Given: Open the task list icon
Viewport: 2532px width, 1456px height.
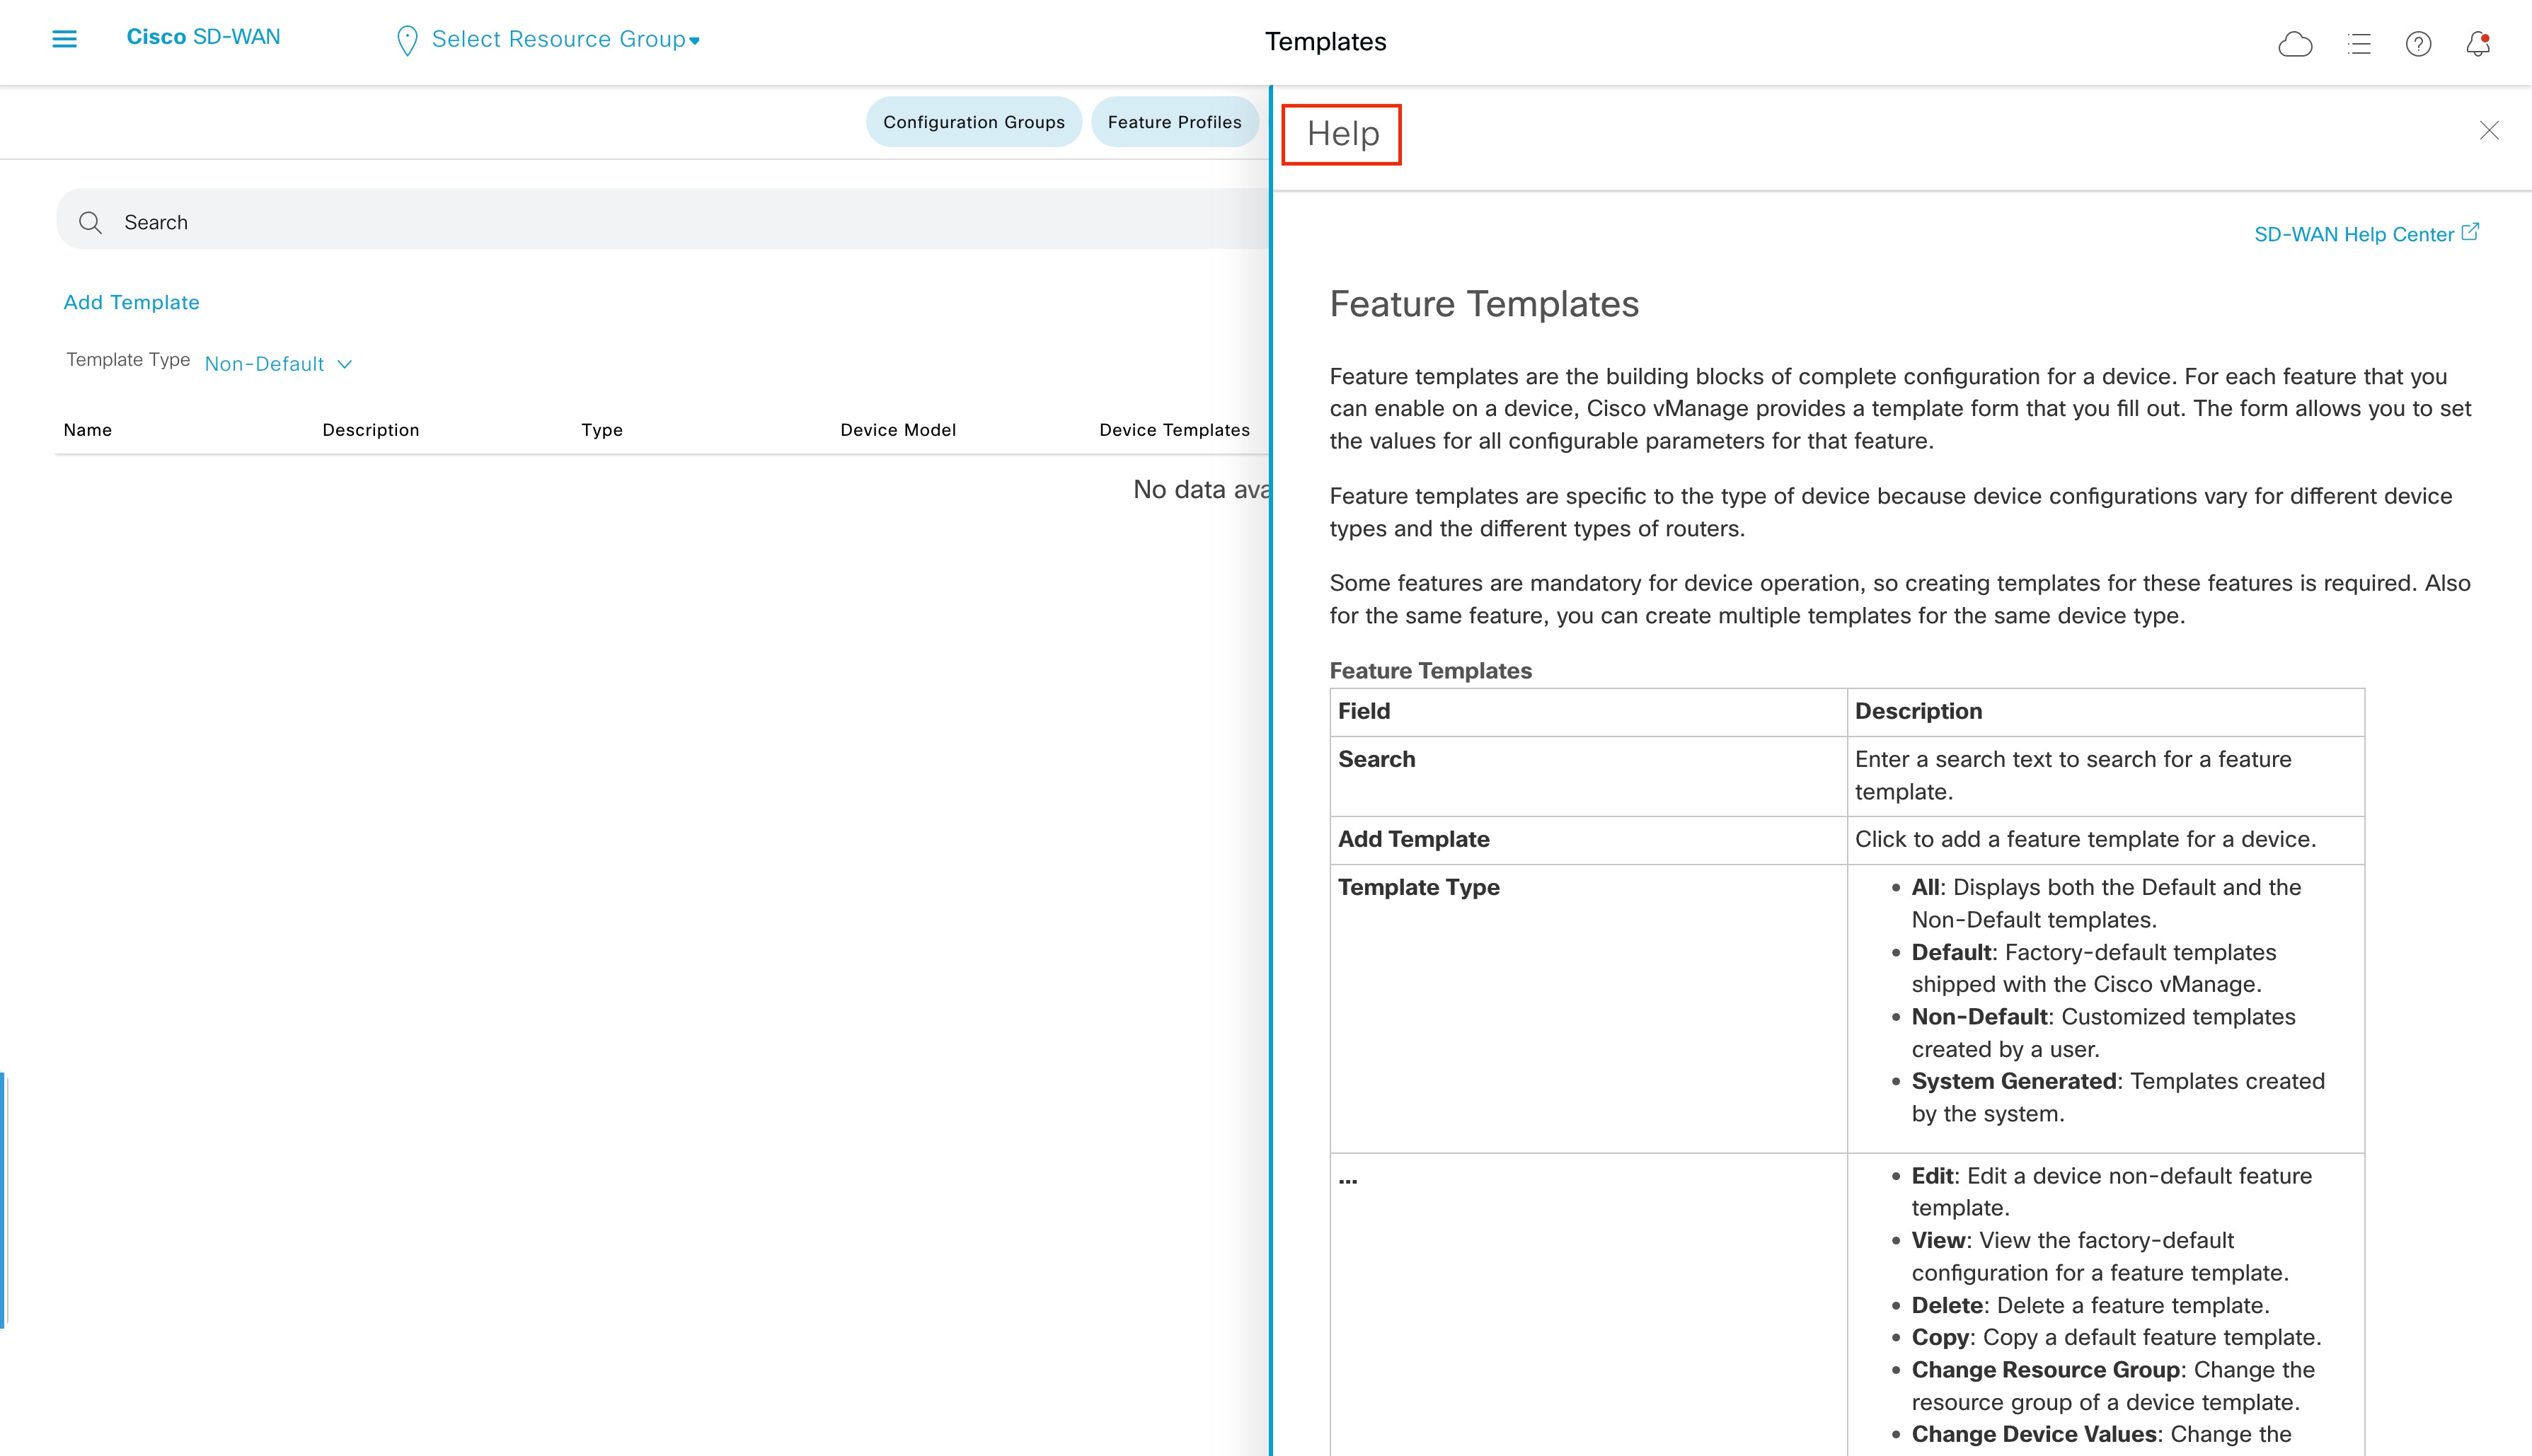Looking at the screenshot, I should (2358, 44).
